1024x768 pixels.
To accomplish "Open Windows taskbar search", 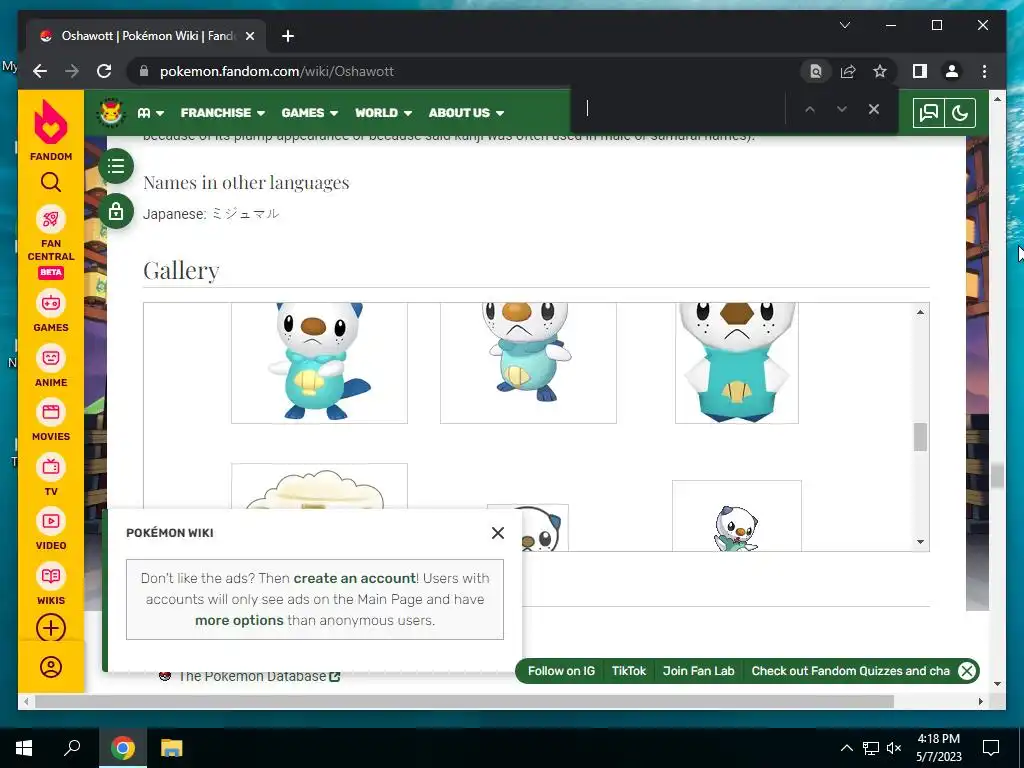I will [72, 748].
